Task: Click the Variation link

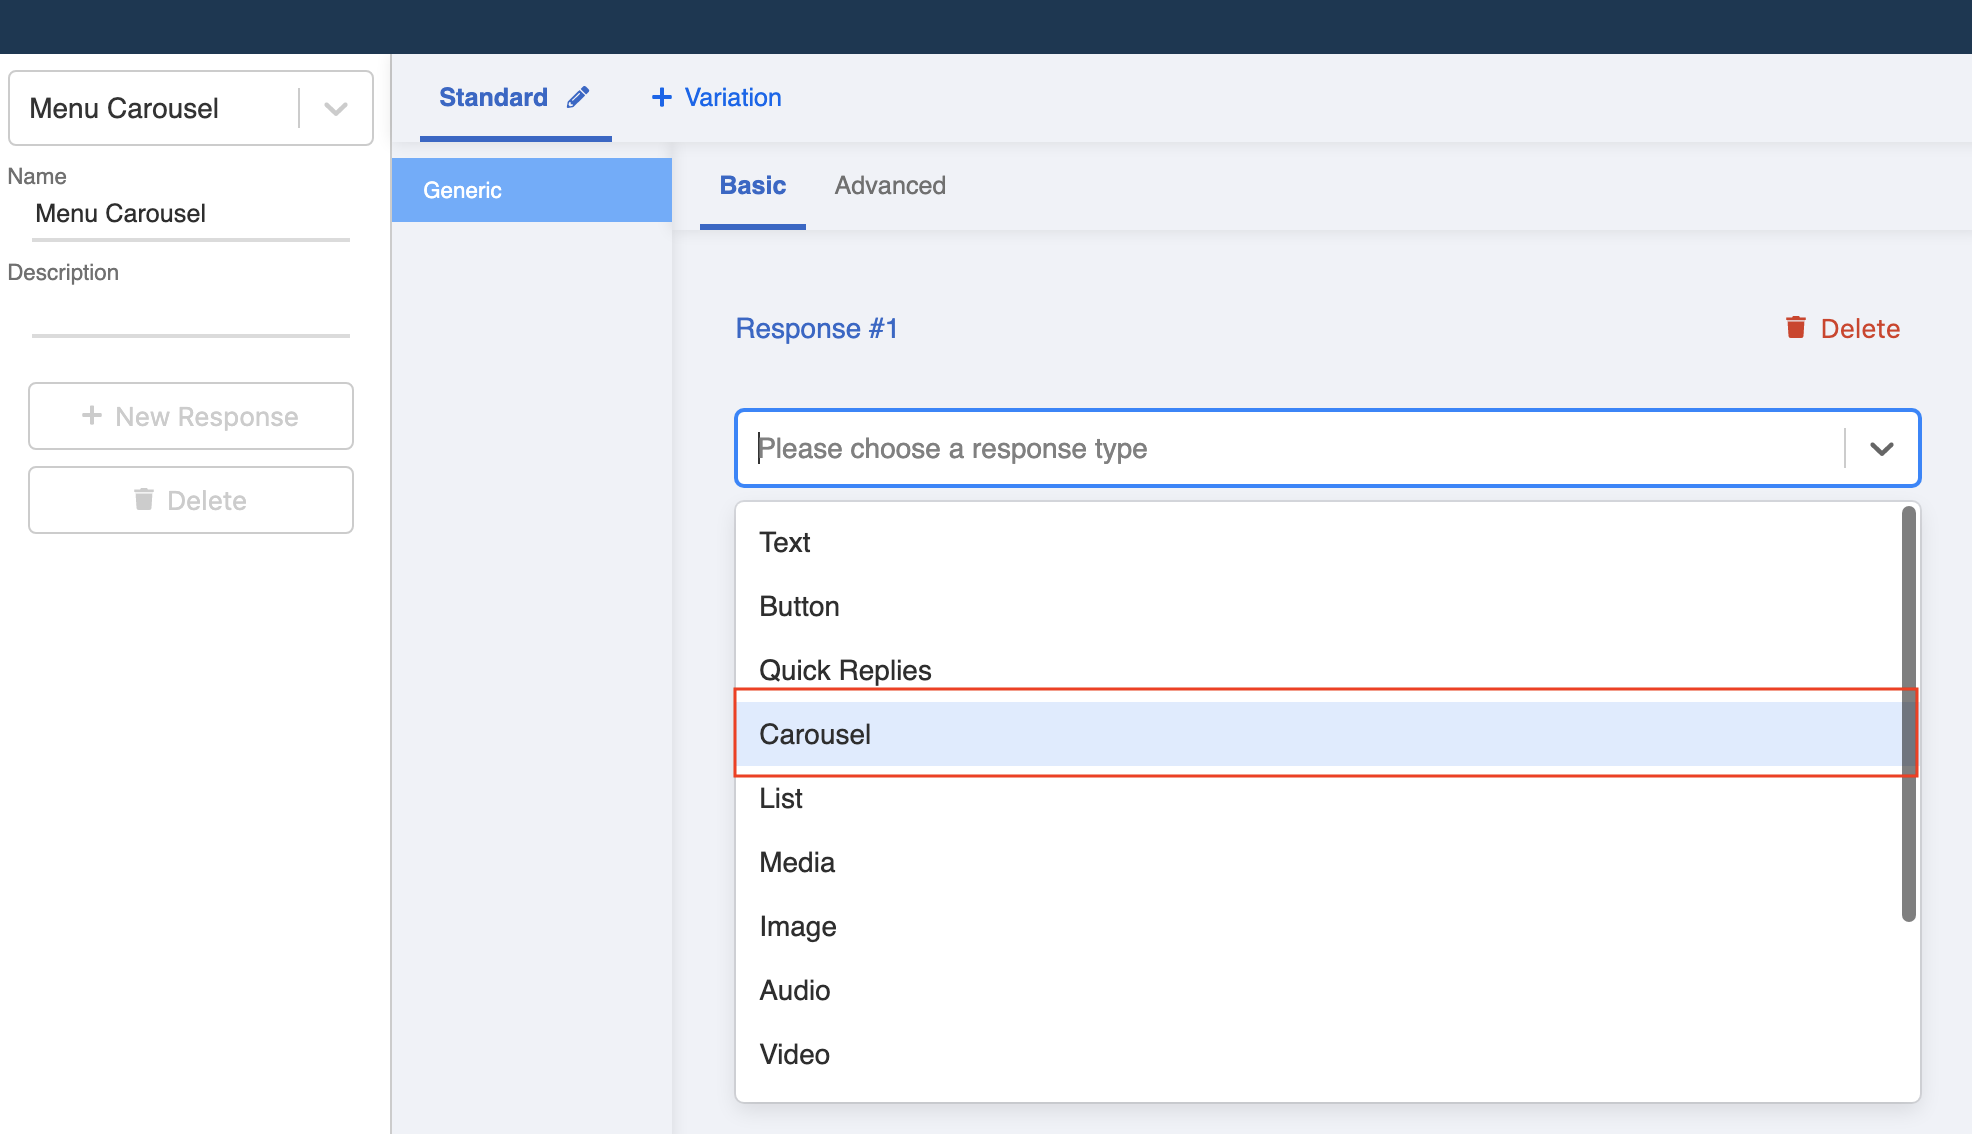Action: point(733,97)
